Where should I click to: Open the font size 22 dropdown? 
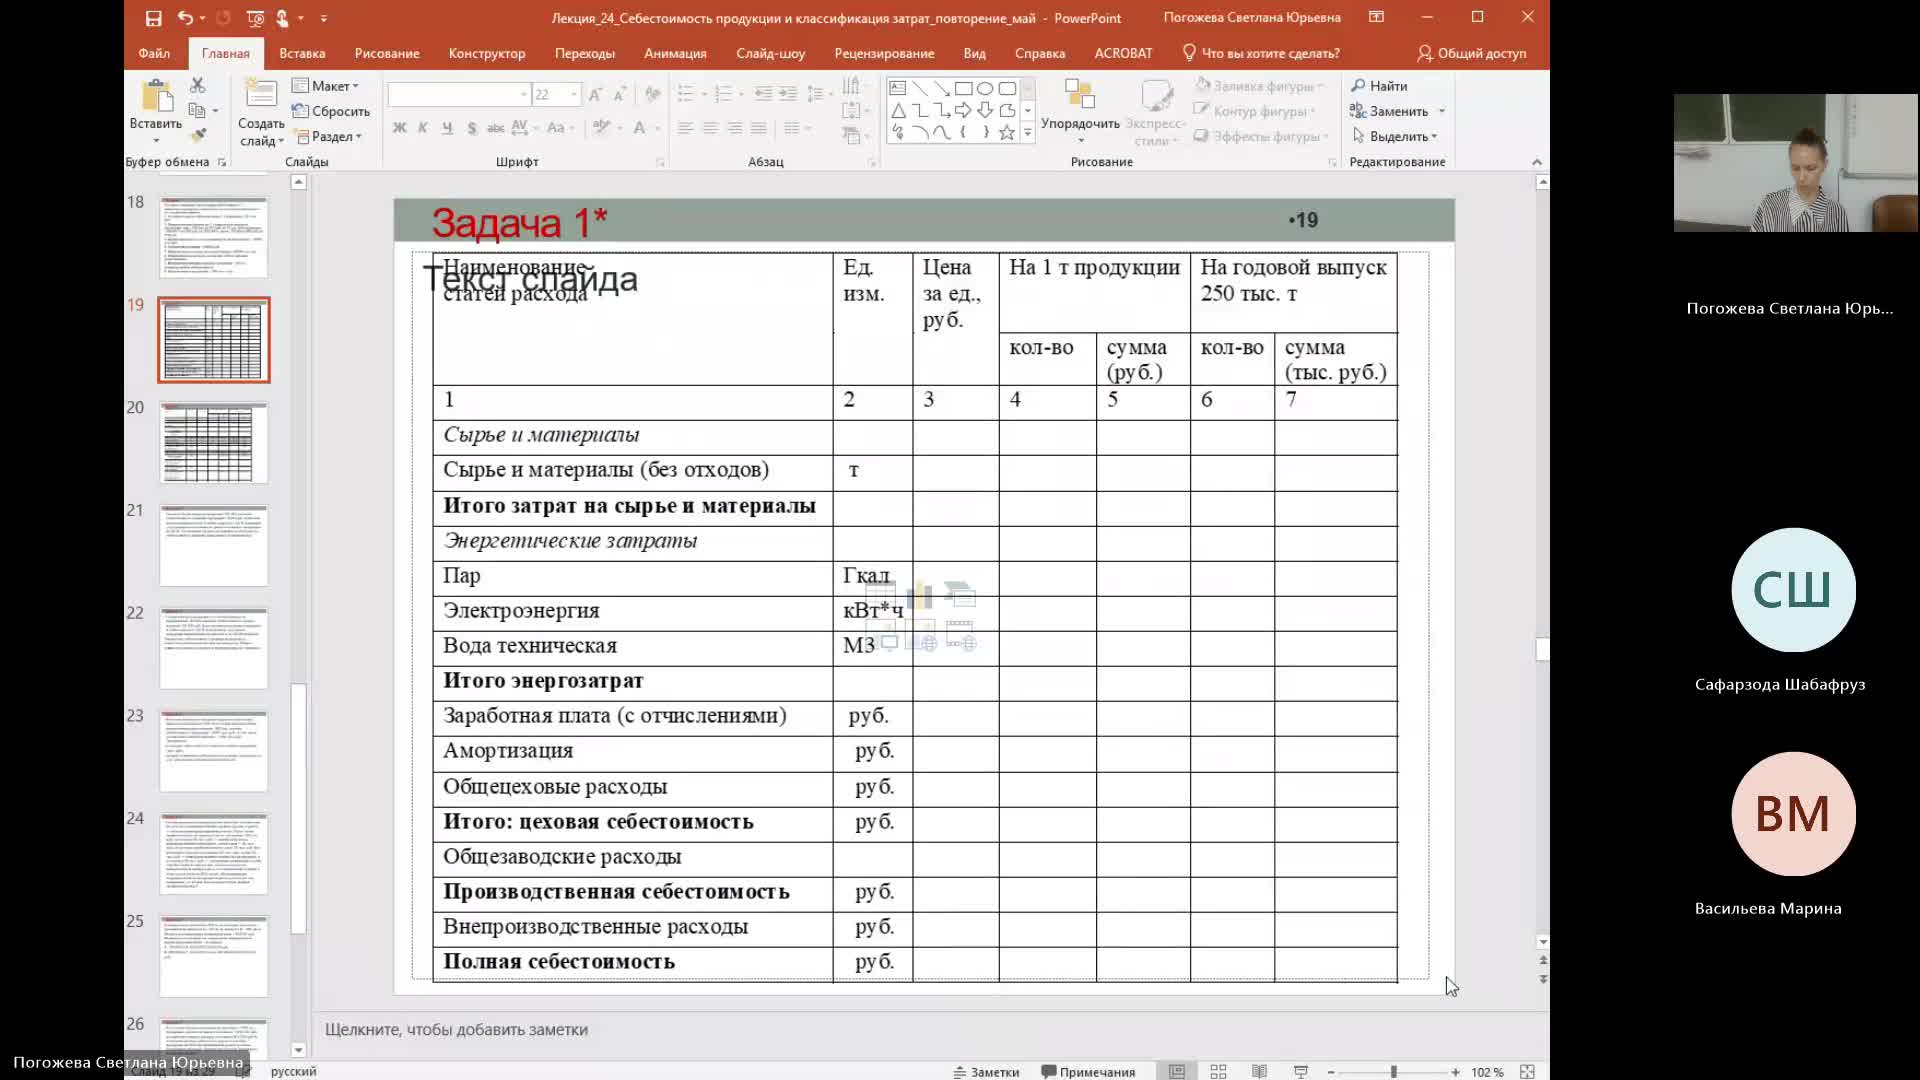(574, 94)
